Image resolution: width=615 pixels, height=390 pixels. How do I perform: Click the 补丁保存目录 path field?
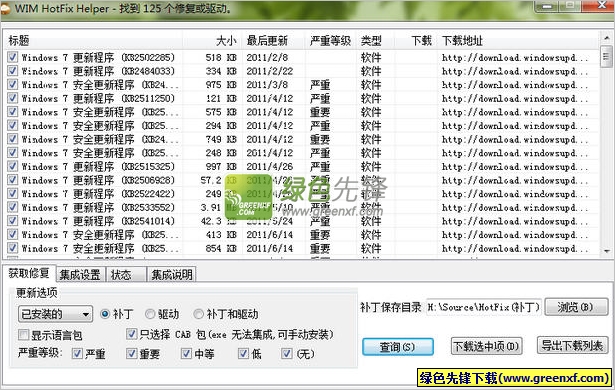tap(483, 307)
